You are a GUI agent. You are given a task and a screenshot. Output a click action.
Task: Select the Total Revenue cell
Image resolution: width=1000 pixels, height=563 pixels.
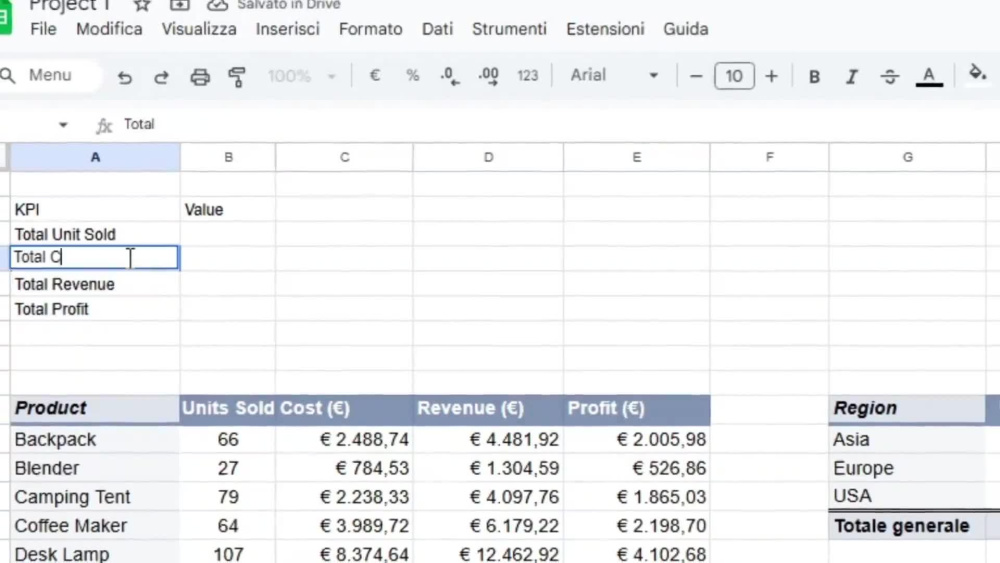point(95,284)
